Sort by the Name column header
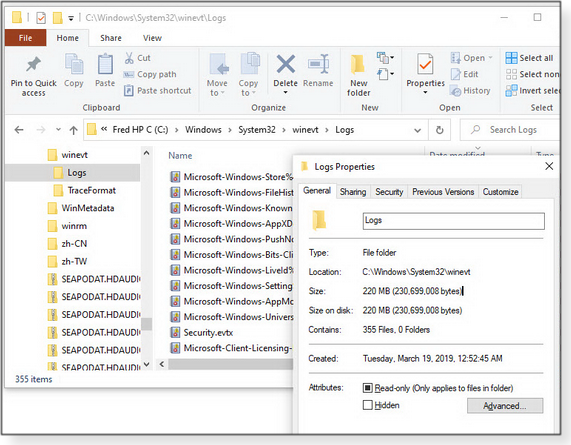The image size is (571, 445). (x=180, y=155)
